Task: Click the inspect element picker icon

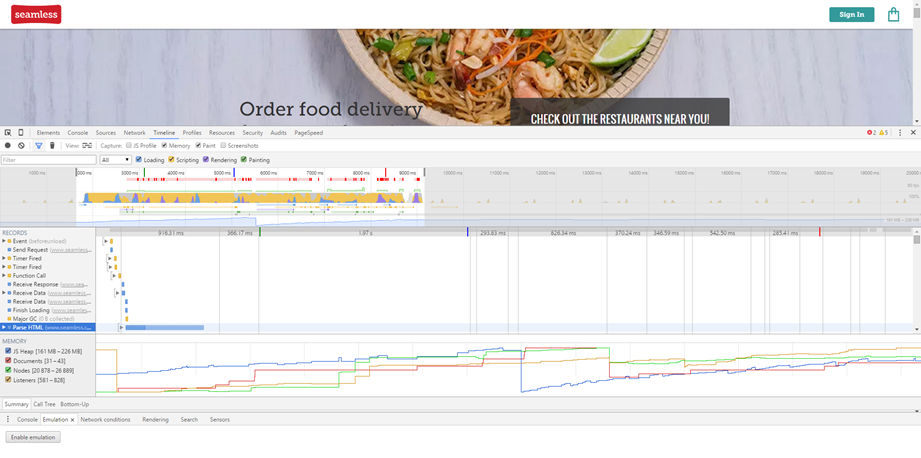Action: click(x=8, y=133)
